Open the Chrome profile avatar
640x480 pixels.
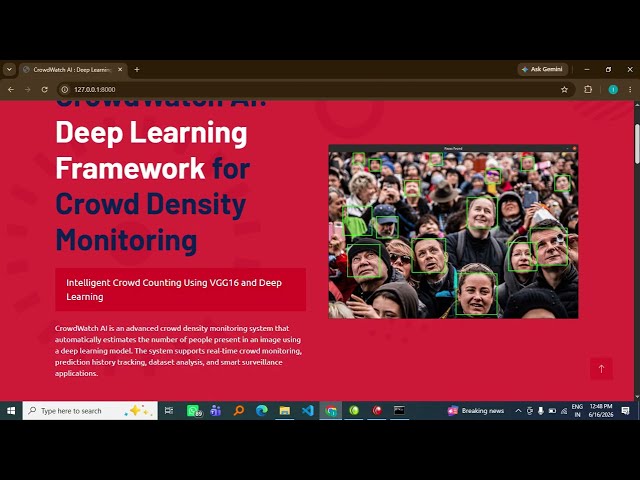click(613, 89)
